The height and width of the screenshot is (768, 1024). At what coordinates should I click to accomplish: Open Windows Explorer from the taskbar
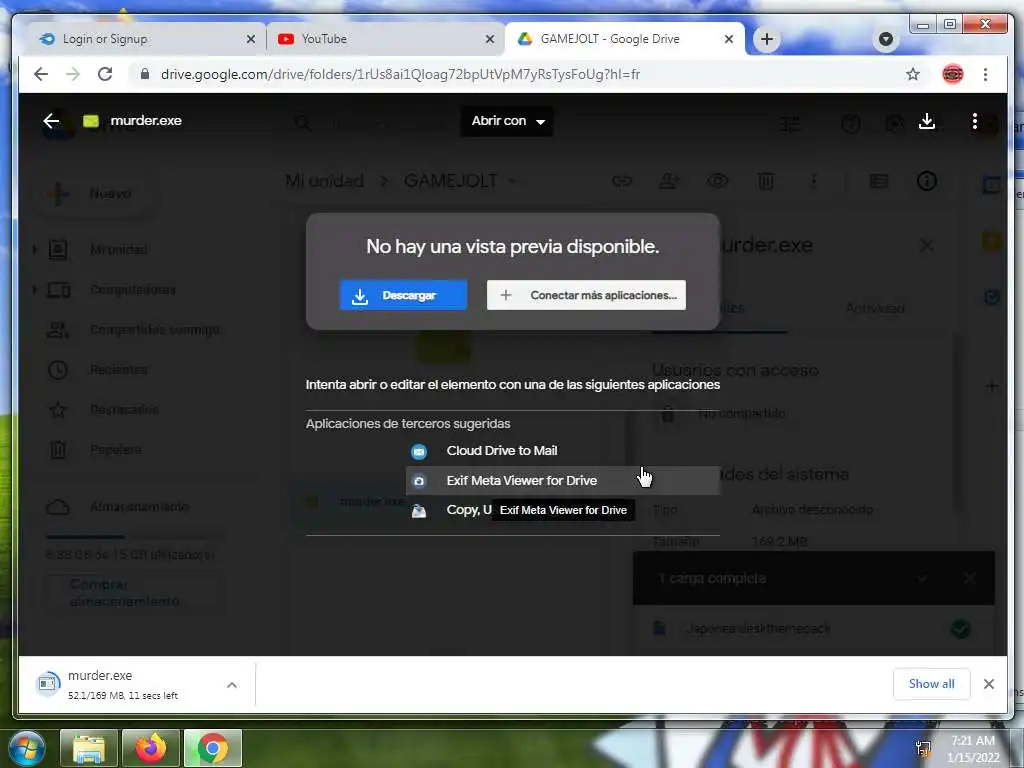[89, 748]
